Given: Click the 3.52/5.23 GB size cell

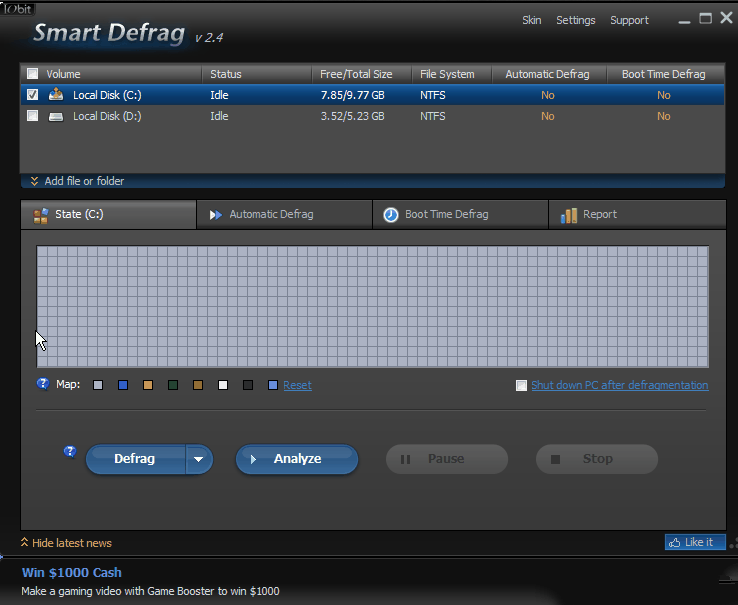Looking at the screenshot, I should (353, 116).
